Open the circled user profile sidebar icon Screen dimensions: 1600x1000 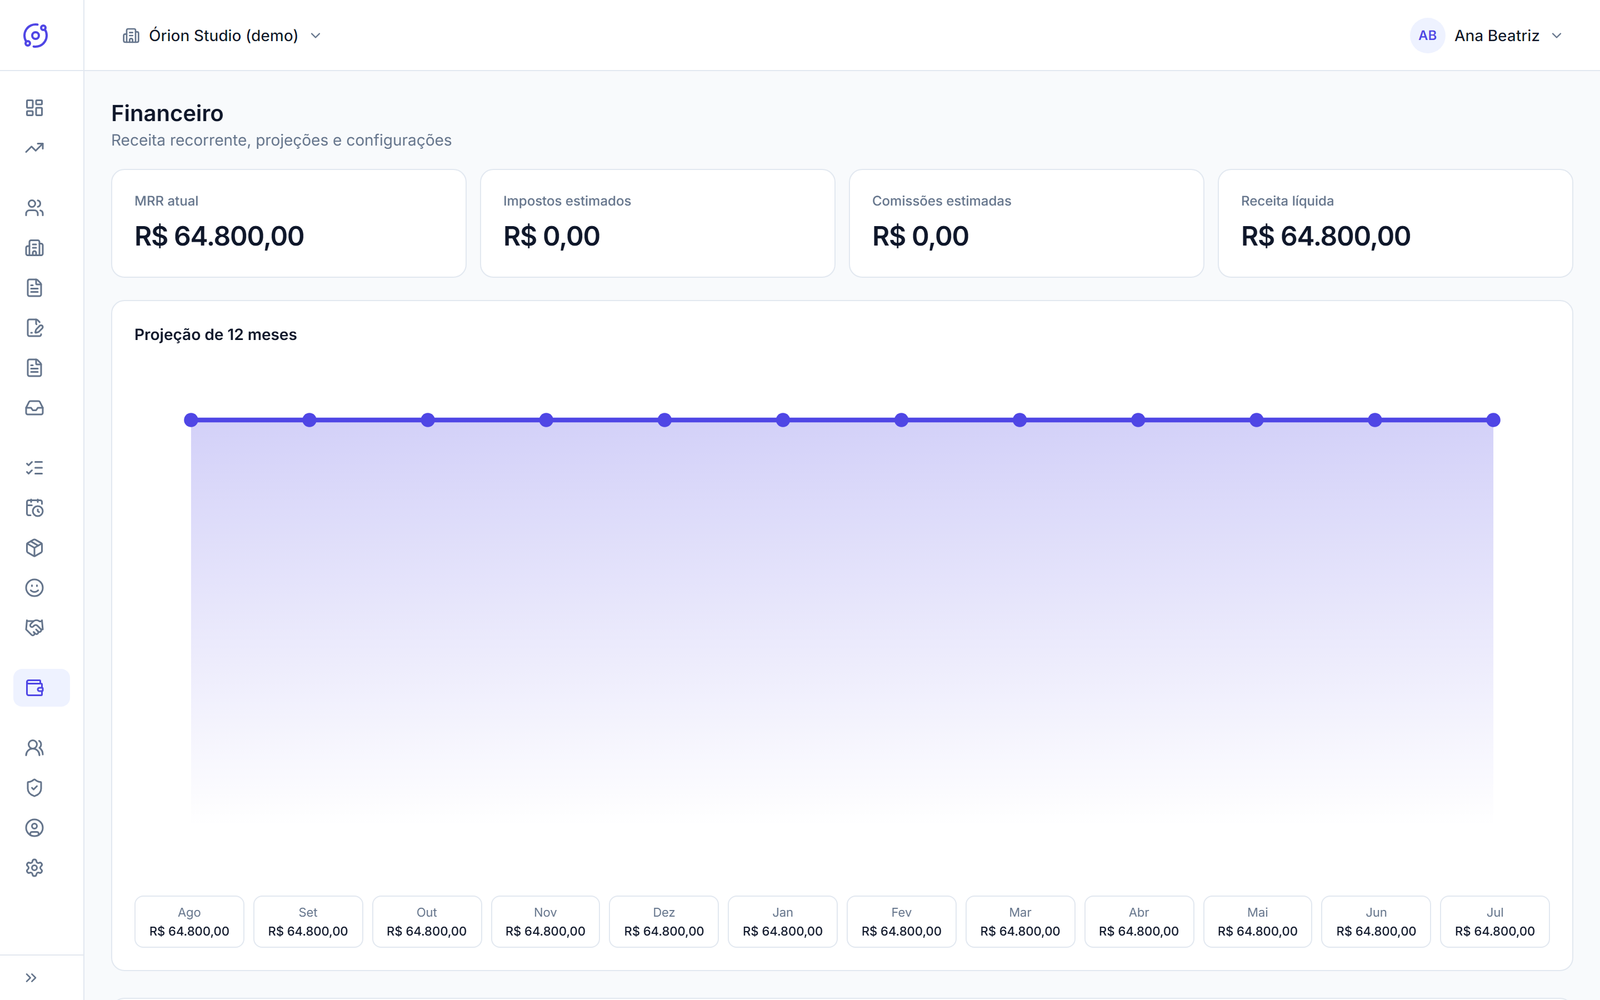point(34,828)
